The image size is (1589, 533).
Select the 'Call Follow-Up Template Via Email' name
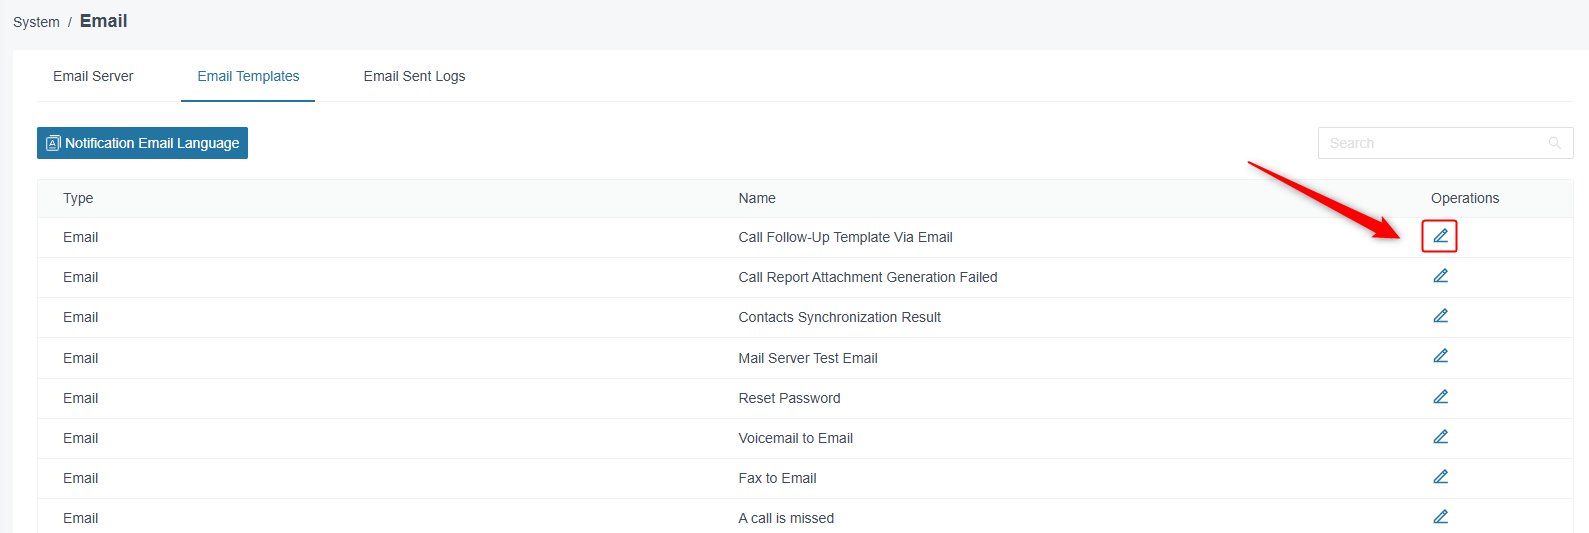coord(845,237)
